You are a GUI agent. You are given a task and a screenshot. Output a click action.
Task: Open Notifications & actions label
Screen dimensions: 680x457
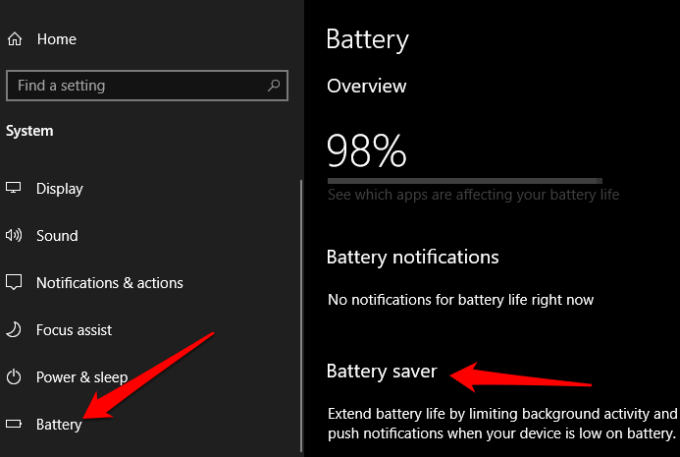109,283
